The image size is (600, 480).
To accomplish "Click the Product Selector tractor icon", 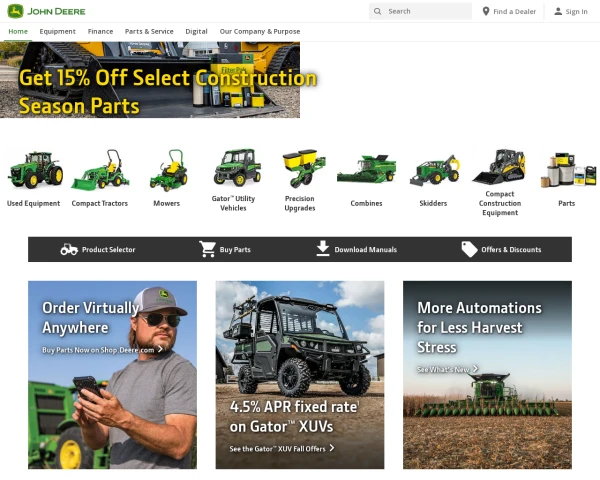I will (x=69, y=250).
